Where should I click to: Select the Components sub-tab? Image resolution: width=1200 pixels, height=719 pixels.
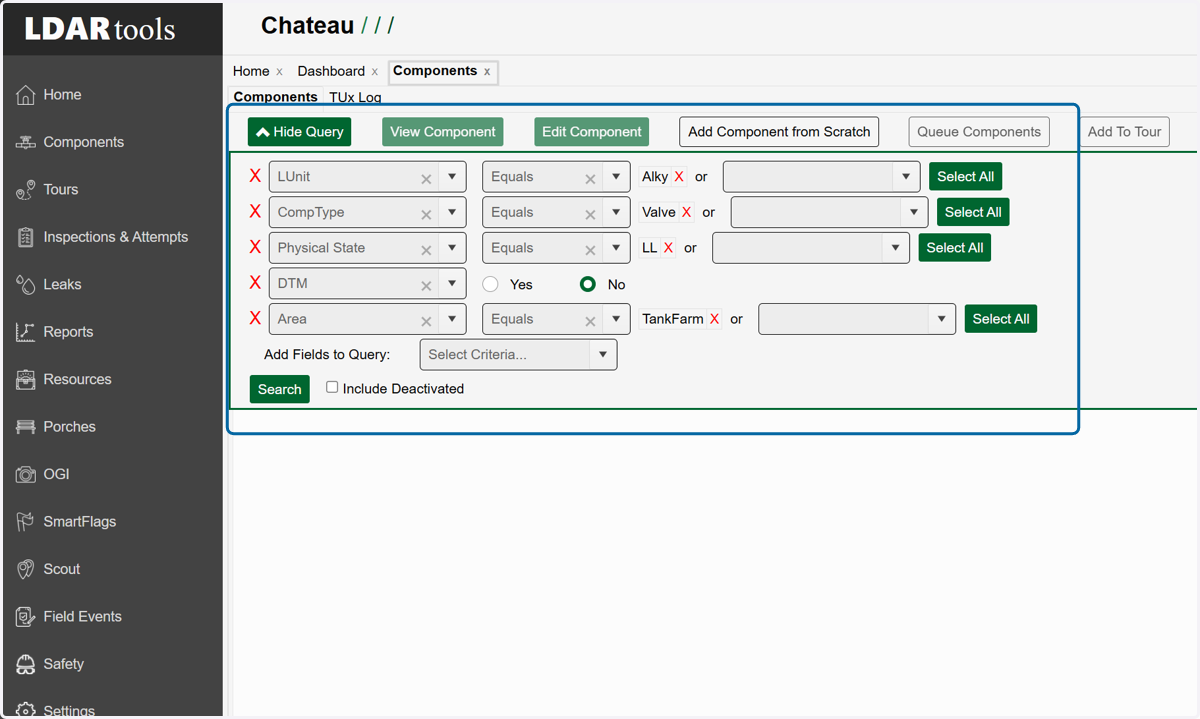tap(275, 97)
